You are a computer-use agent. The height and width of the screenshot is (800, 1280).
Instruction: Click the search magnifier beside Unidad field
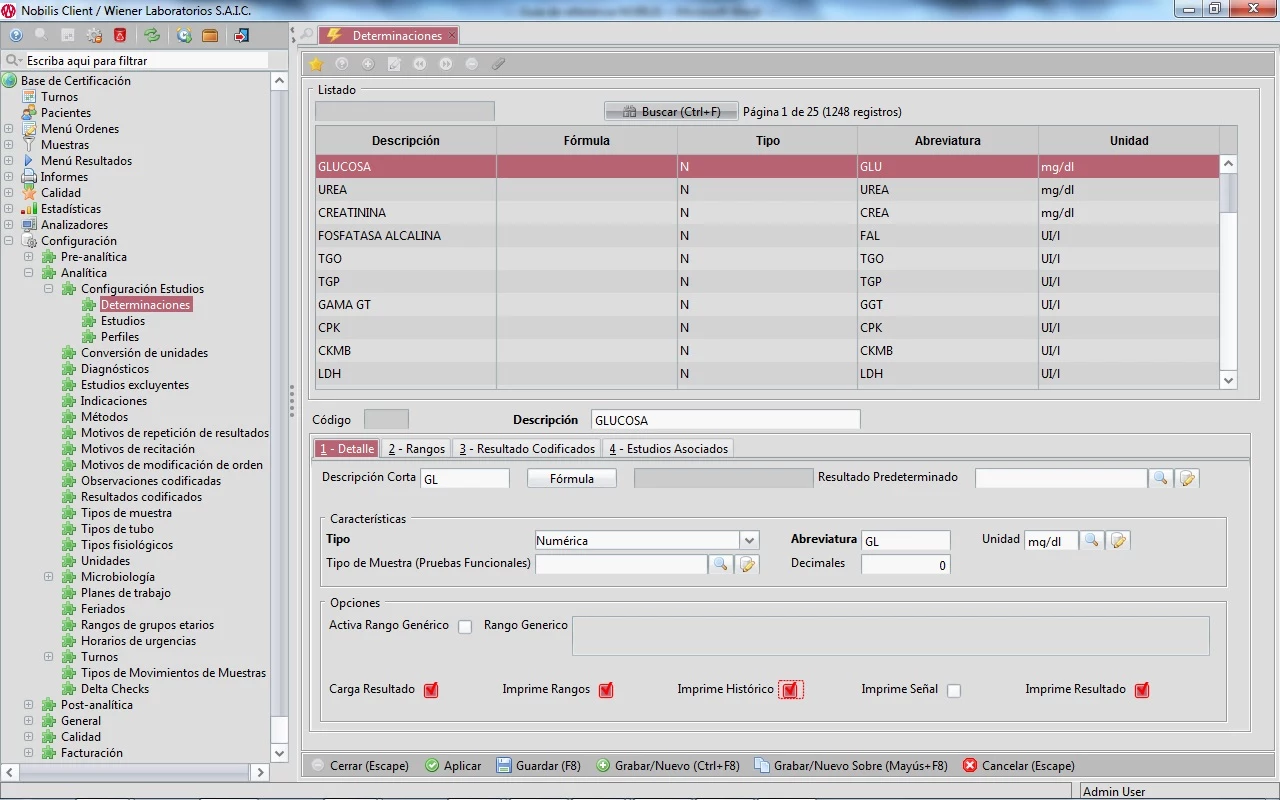pyautogui.click(x=1092, y=541)
